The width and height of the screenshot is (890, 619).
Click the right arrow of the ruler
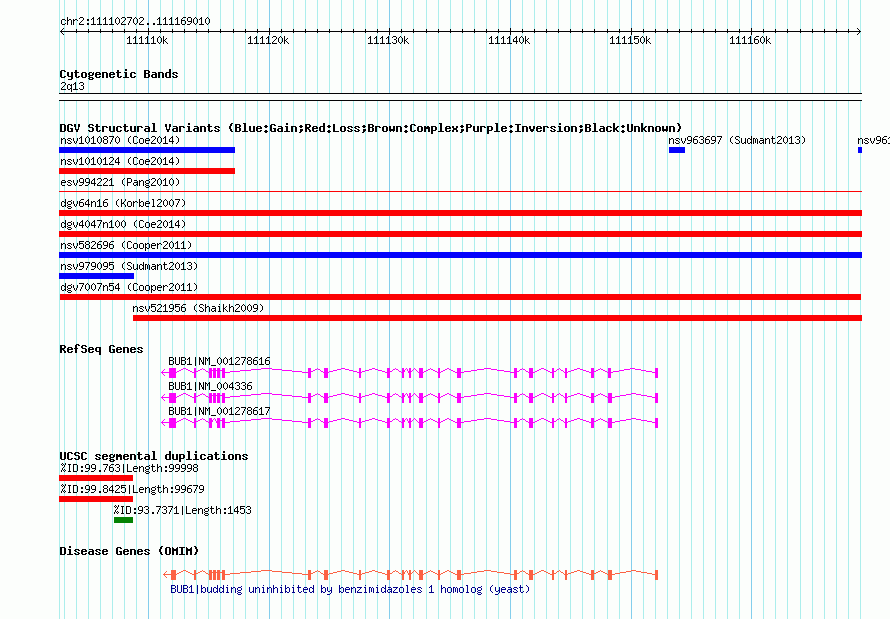859,32
